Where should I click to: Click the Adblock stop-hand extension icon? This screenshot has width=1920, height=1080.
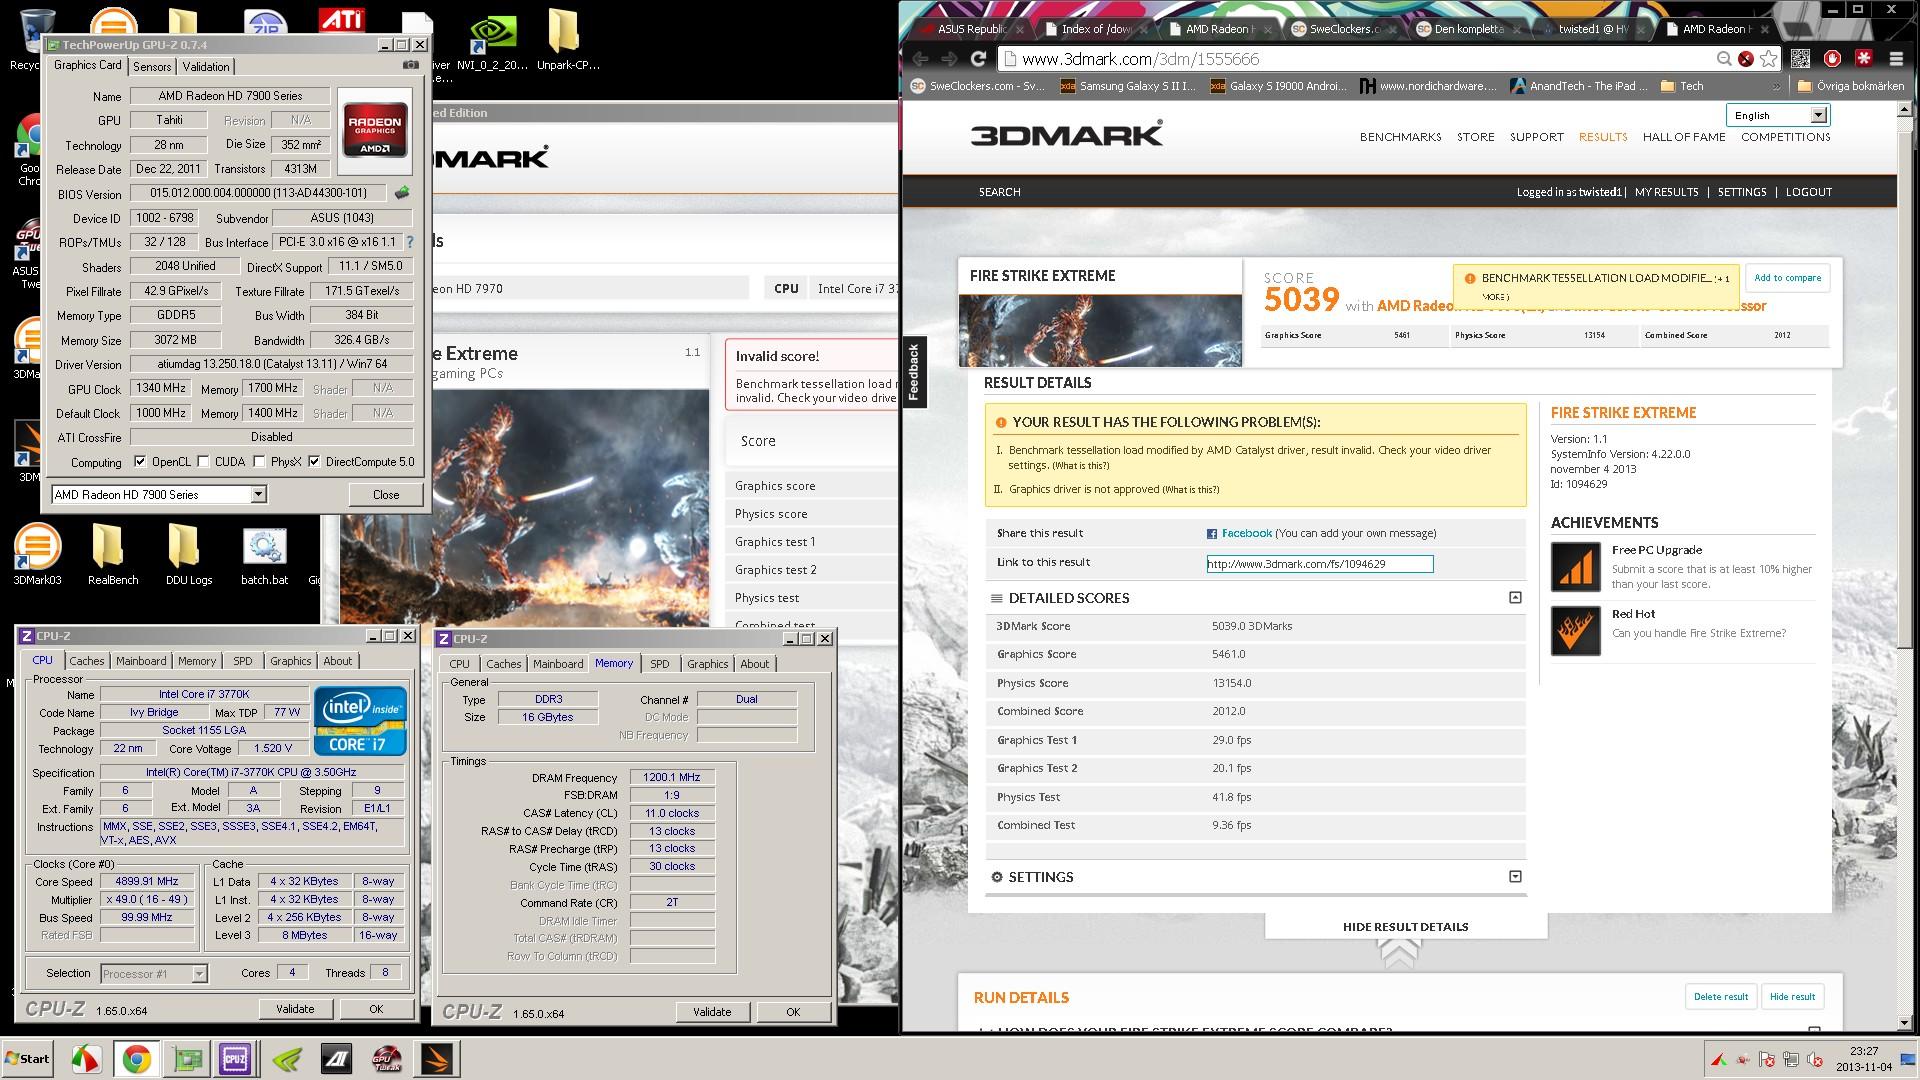(1832, 59)
